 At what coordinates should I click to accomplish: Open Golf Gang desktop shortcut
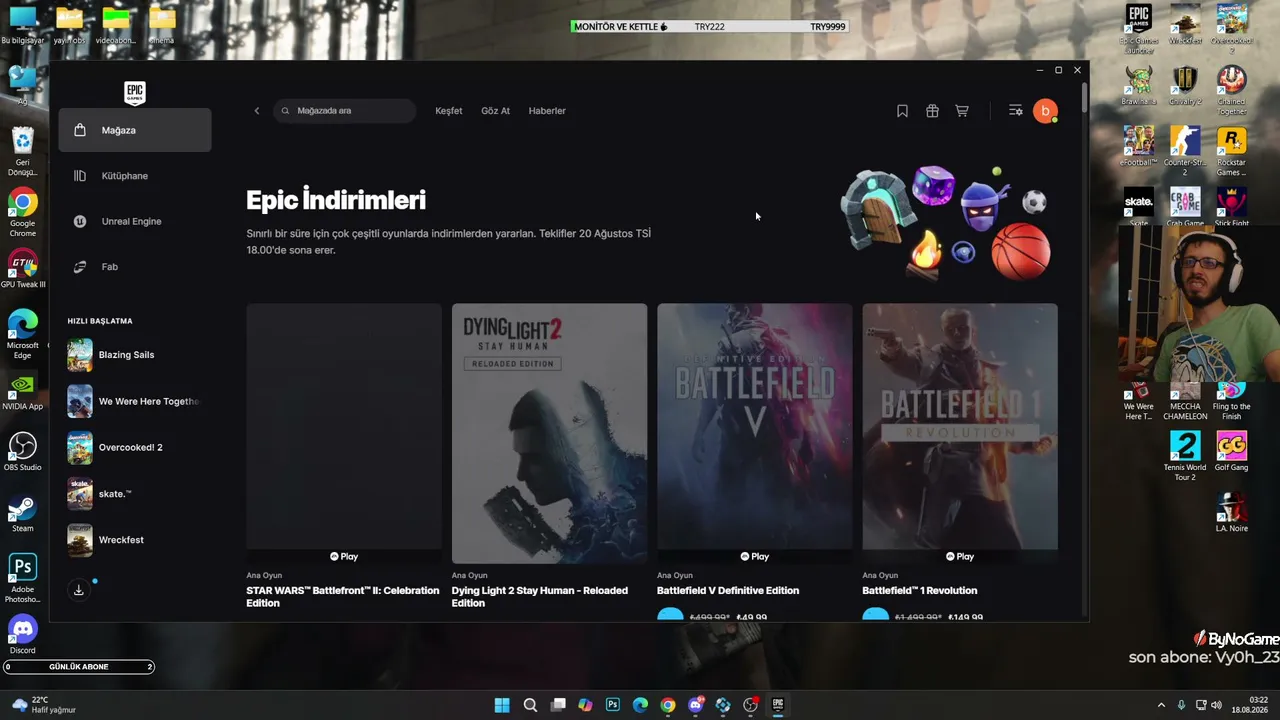pyautogui.click(x=1231, y=451)
